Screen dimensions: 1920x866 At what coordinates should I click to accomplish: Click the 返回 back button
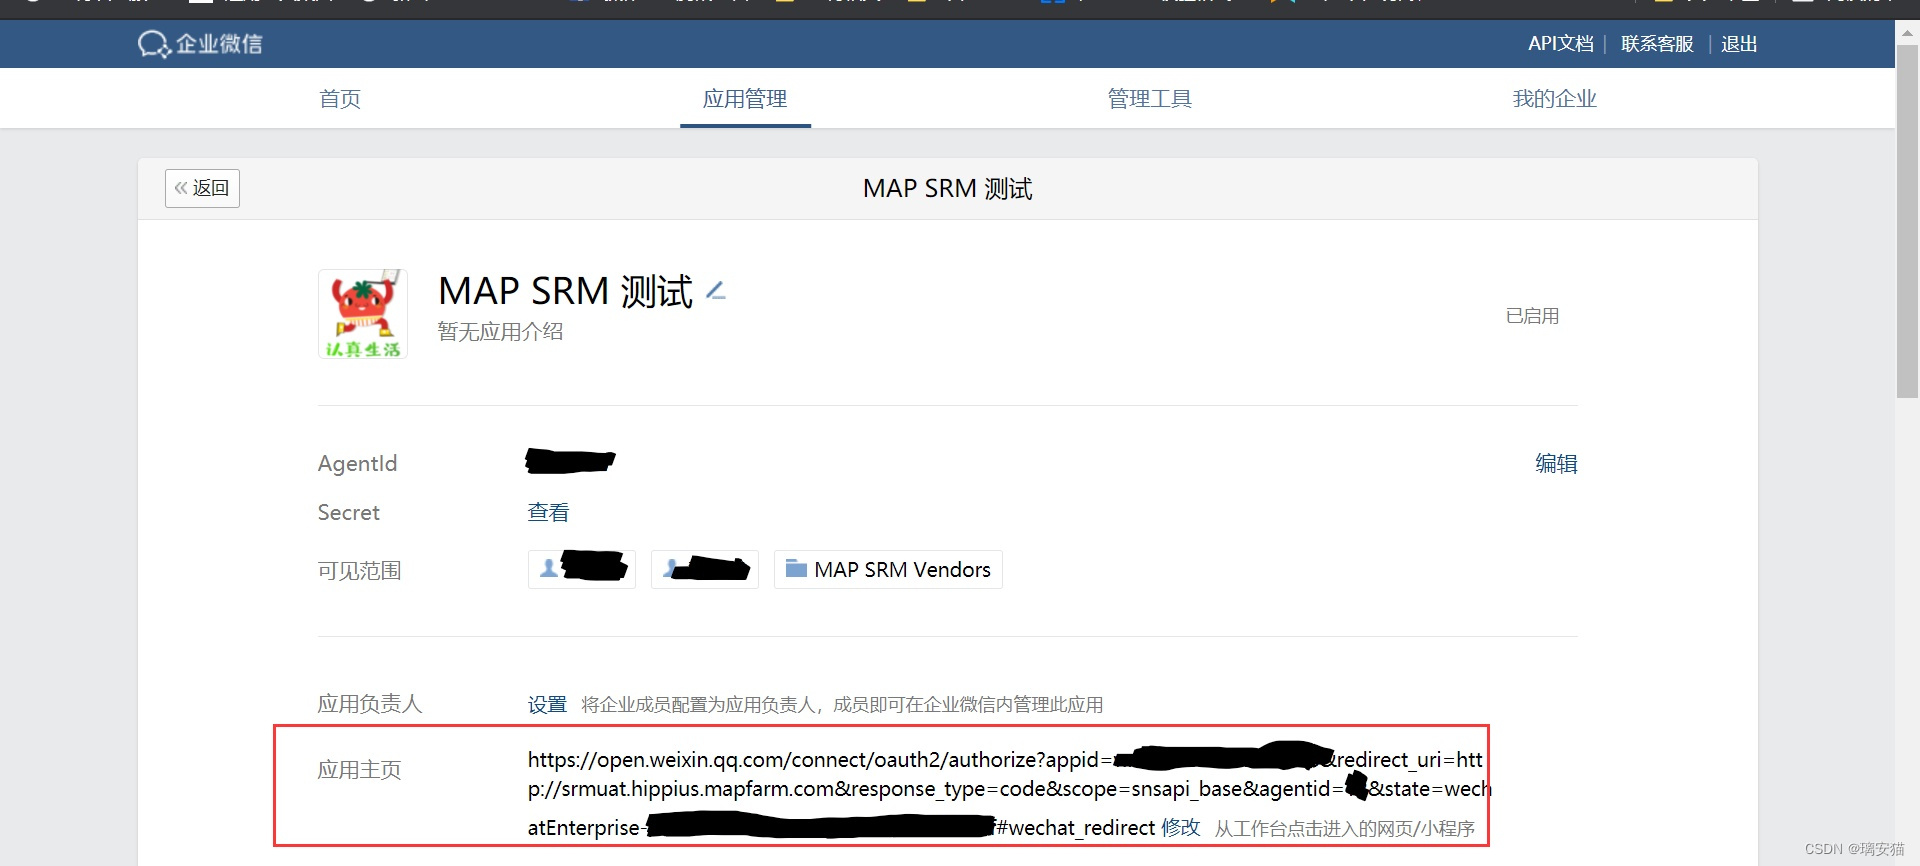[x=202, y=188]
